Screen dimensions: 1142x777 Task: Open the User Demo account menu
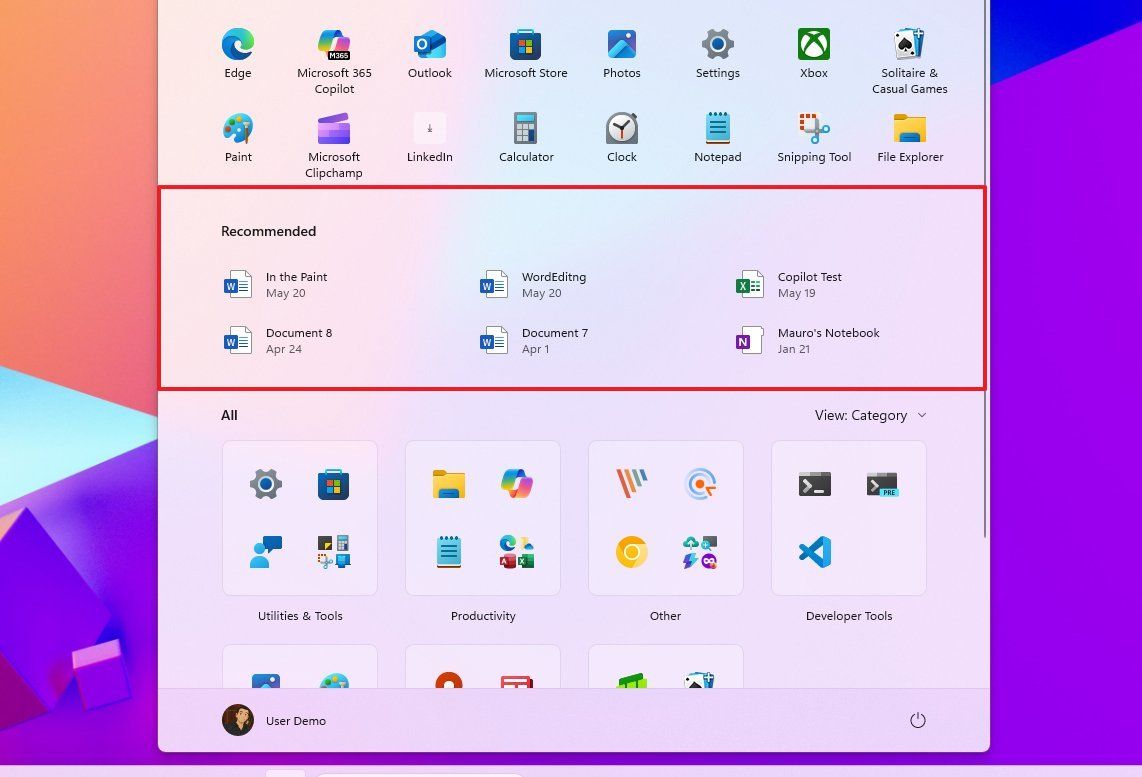coord(274,720)
